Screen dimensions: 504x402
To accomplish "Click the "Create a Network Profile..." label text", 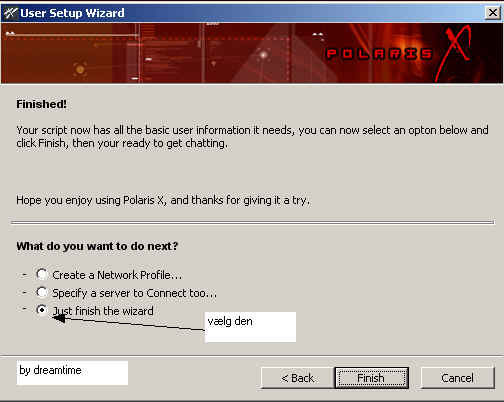I will coord(117,275).
